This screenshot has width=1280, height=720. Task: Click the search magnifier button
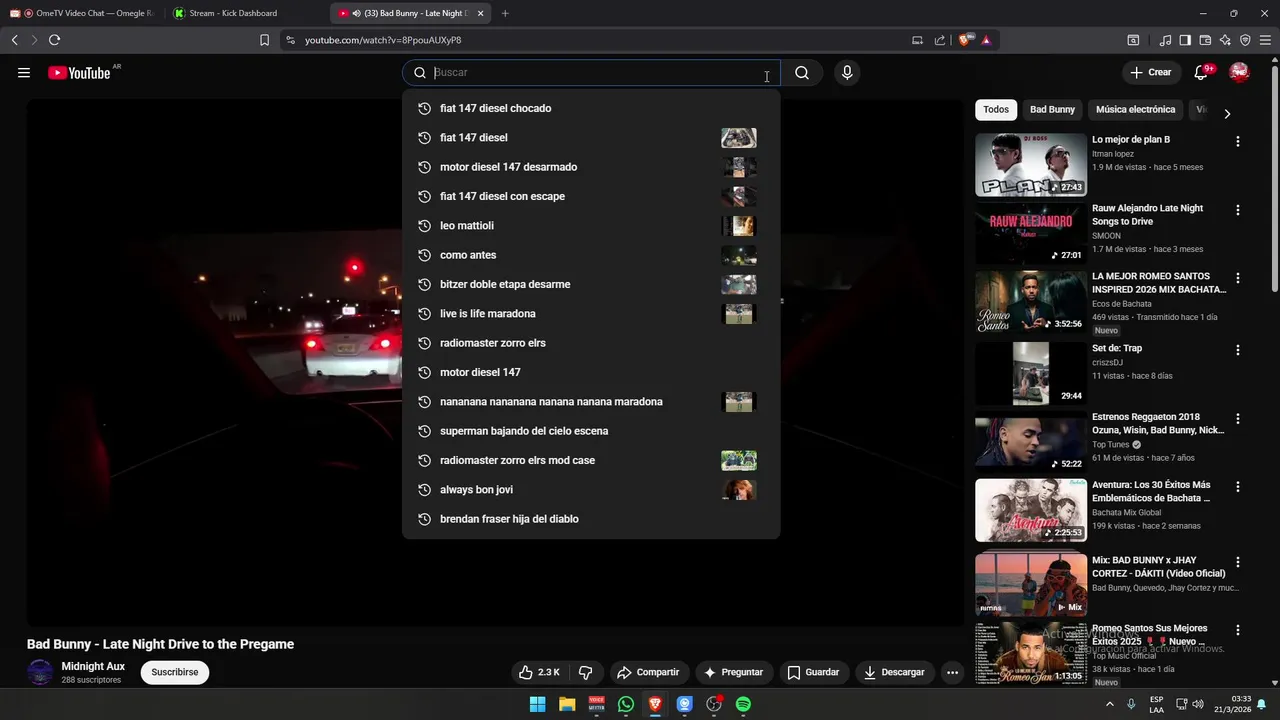click(802, 73)
